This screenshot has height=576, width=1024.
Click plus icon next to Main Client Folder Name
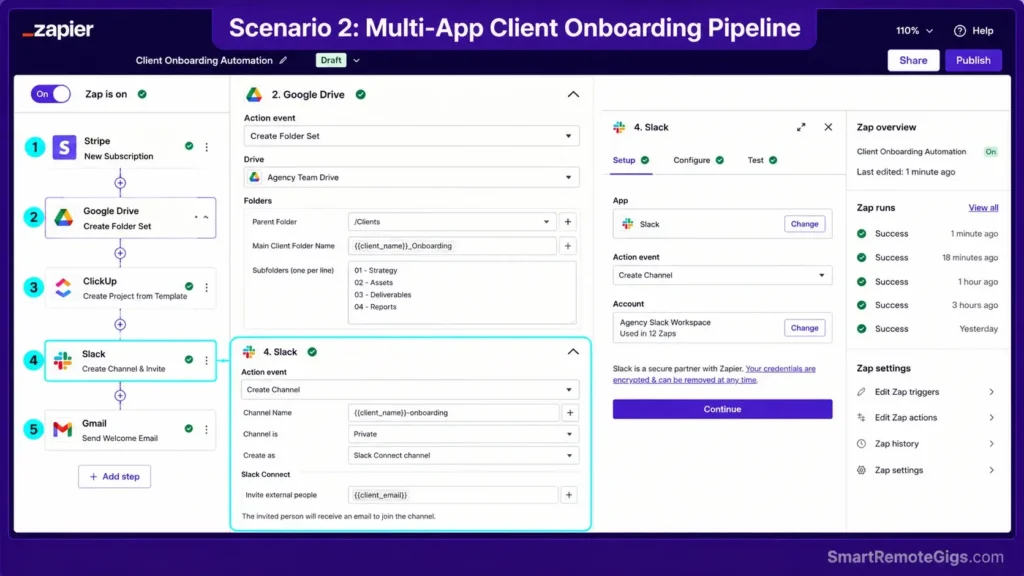pyautogui.click(x=568, y=246)
